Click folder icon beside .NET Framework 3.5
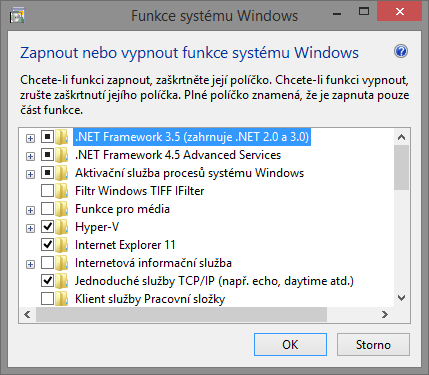 [x=62, y=137]
